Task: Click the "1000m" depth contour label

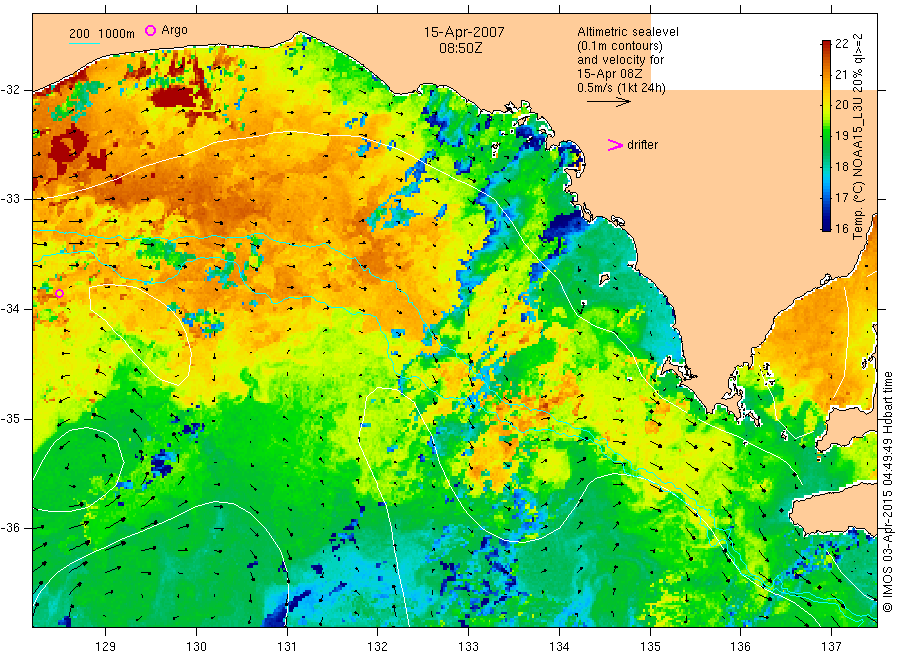Action: 117,34
